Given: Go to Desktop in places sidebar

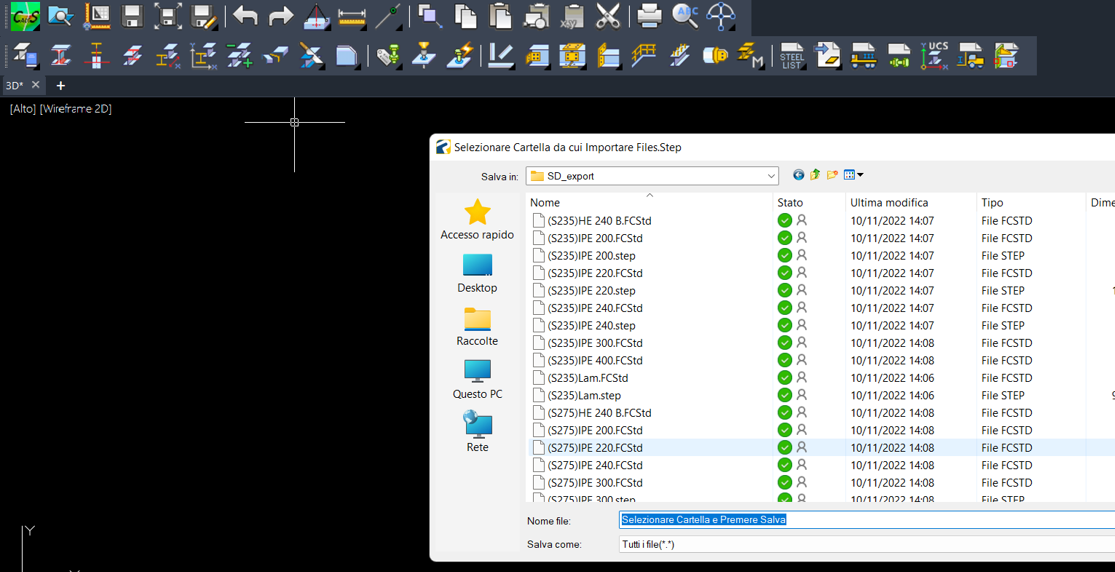Looking at the screenshot, I should pyautogui.click(x=477, y=273).
